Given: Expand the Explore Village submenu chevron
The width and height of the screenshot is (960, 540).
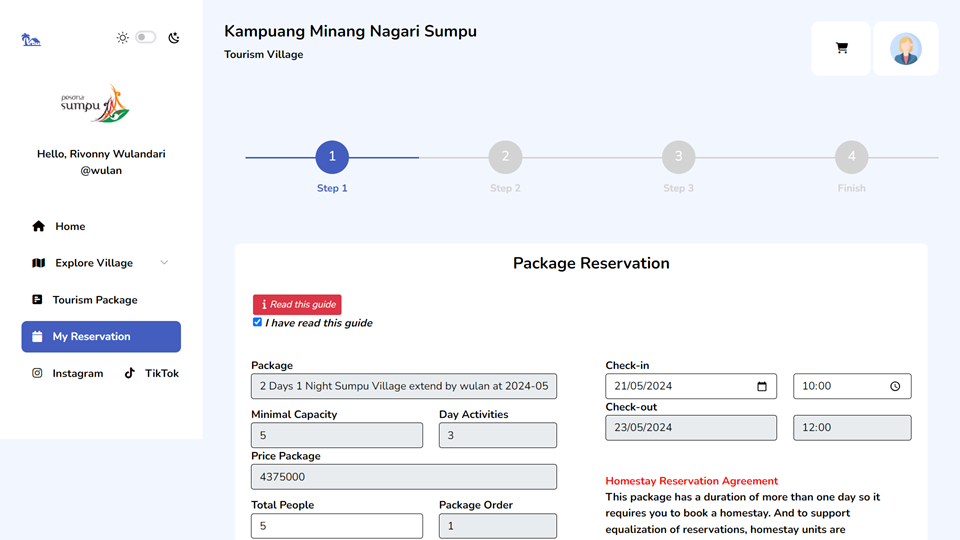Looking at the screenshot, I should 164,263.
